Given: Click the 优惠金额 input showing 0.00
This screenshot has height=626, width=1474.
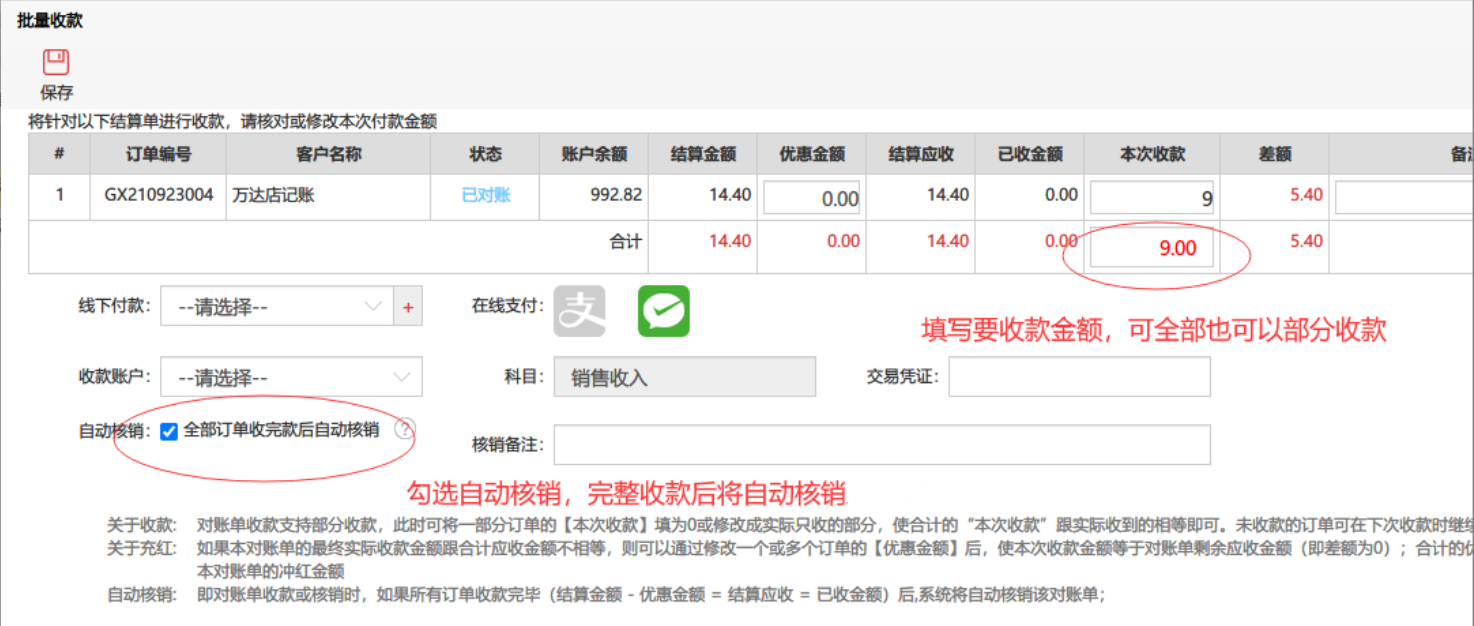Looking at the screenshot, I should tap(813, 197).
